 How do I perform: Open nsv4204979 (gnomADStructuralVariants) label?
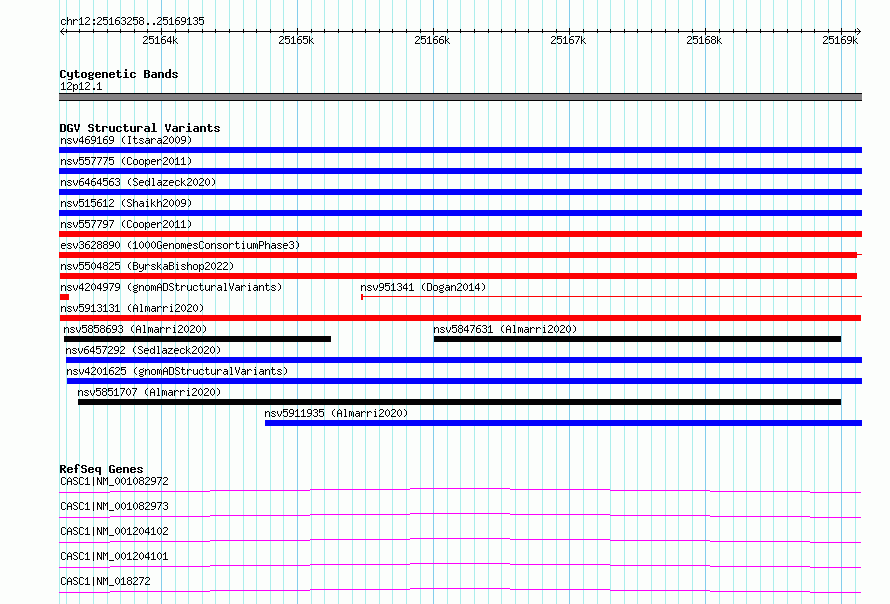171,287
